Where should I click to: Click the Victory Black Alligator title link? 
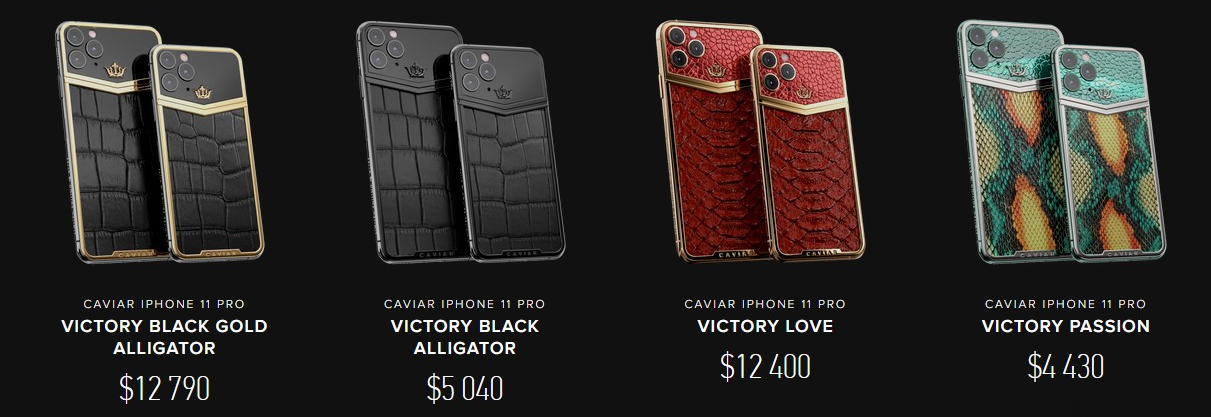pyautogui.click(x=464, y=338)
